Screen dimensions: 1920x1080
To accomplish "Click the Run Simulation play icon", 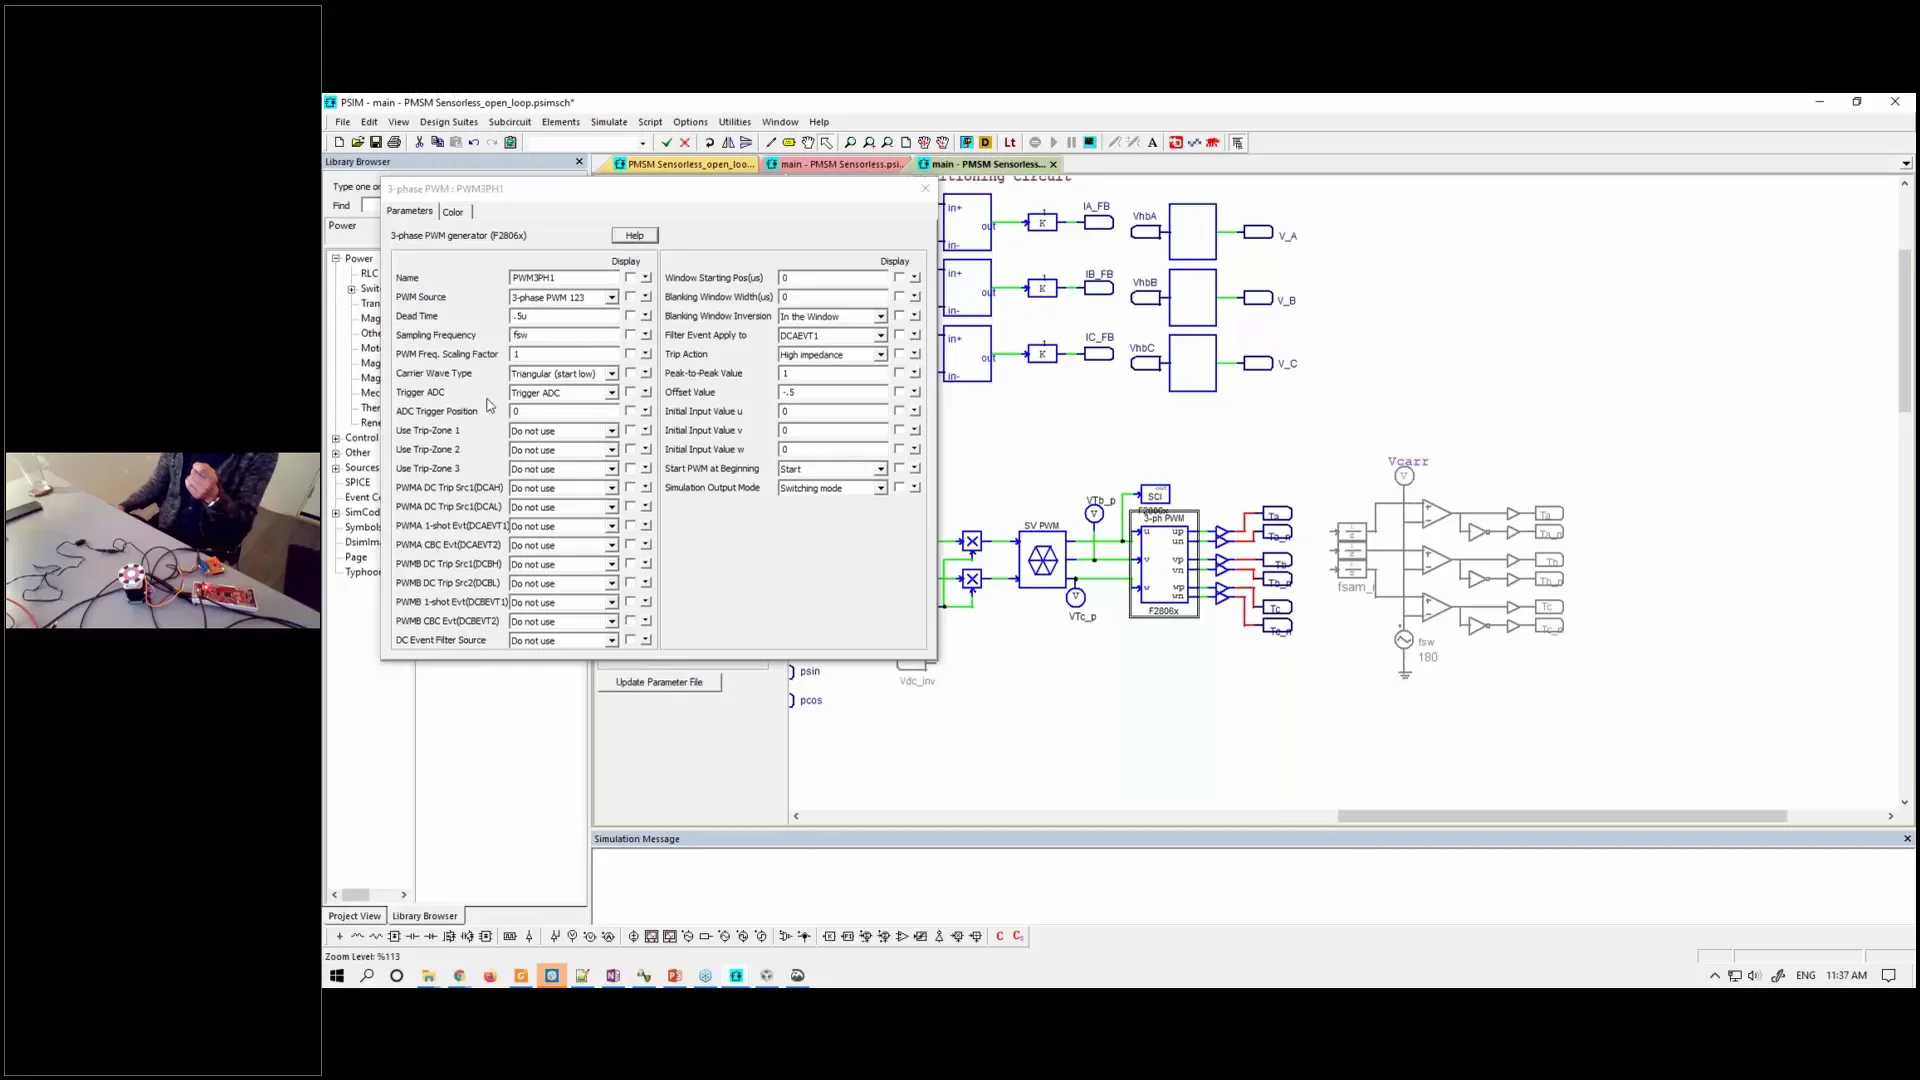I will [x=1053, y=143].
